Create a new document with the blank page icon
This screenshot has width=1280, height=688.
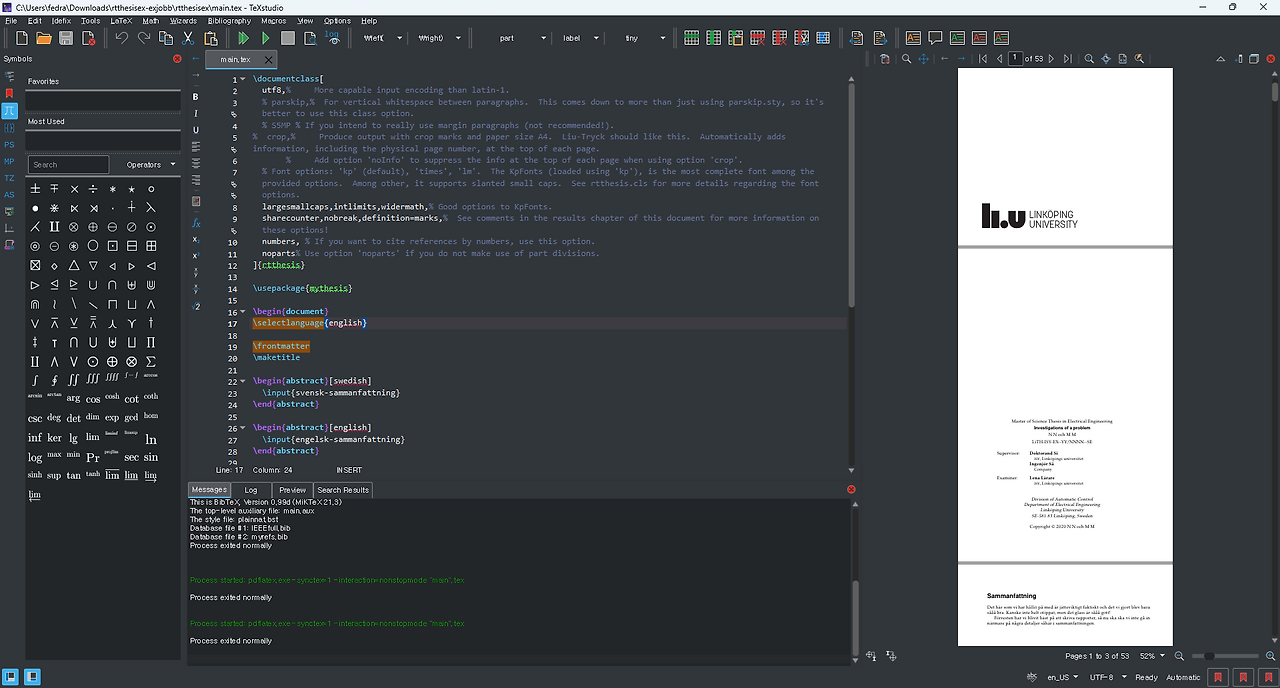[x=21, y=37]
